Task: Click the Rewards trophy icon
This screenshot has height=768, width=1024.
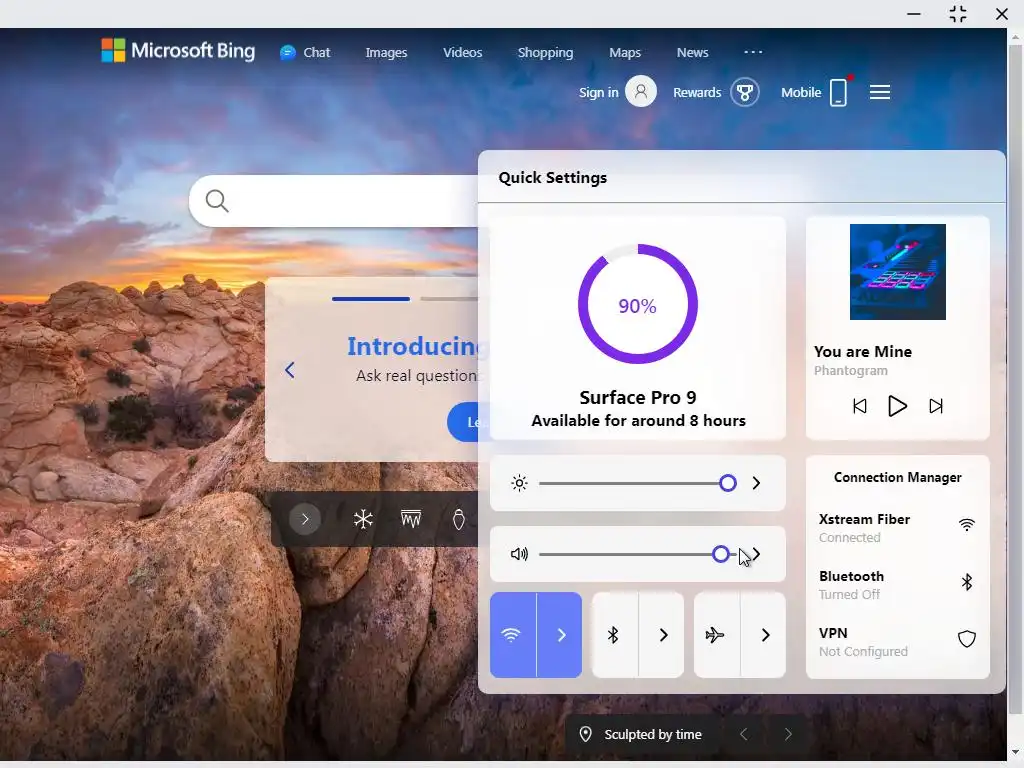Action: [x=744, y=92]
